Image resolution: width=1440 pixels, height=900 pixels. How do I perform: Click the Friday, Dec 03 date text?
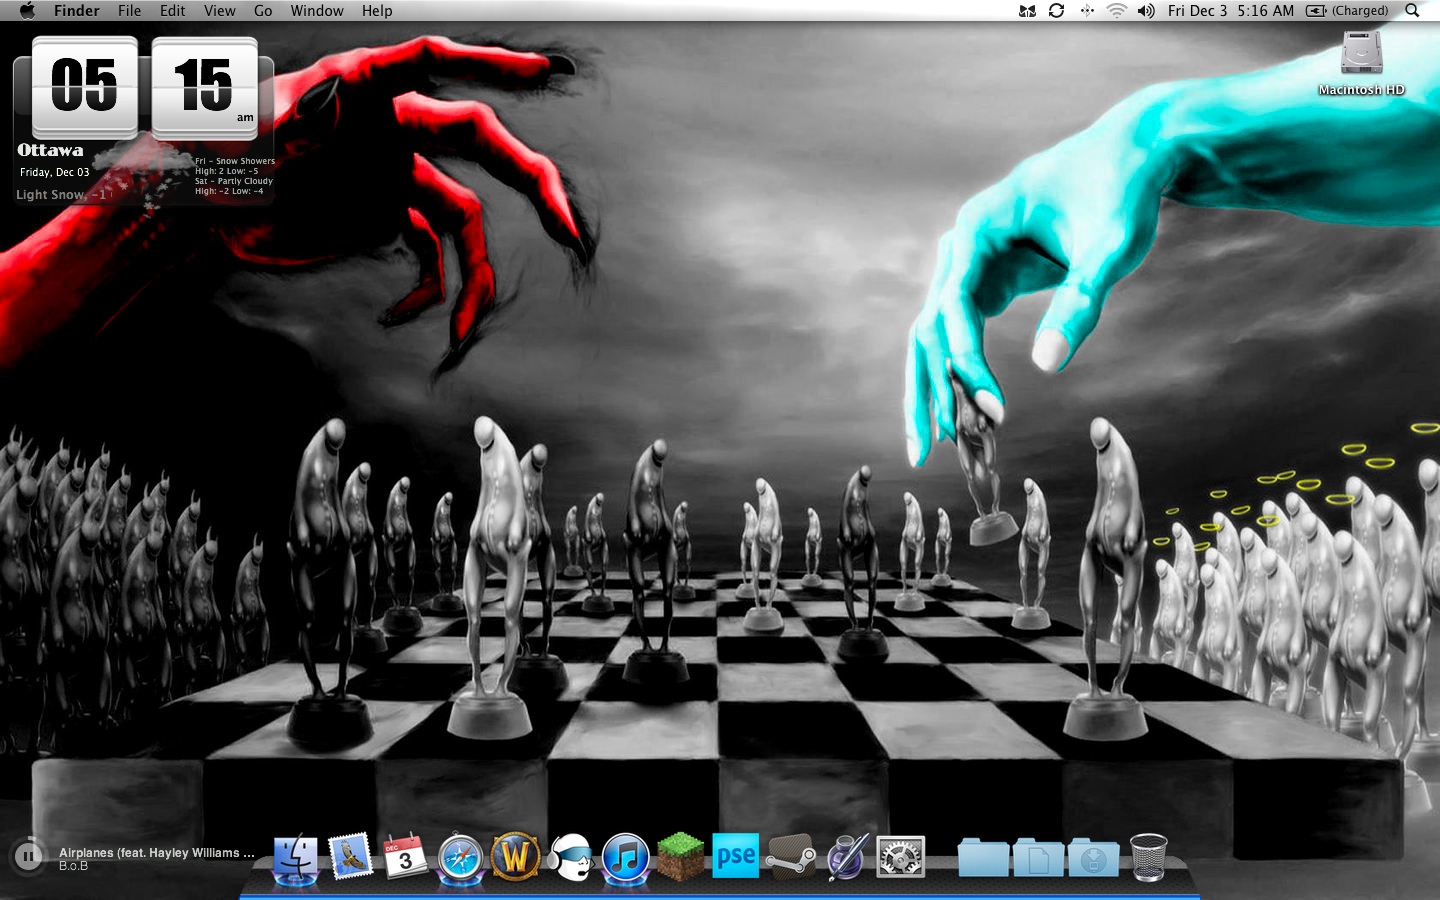[x=55, y=172]
